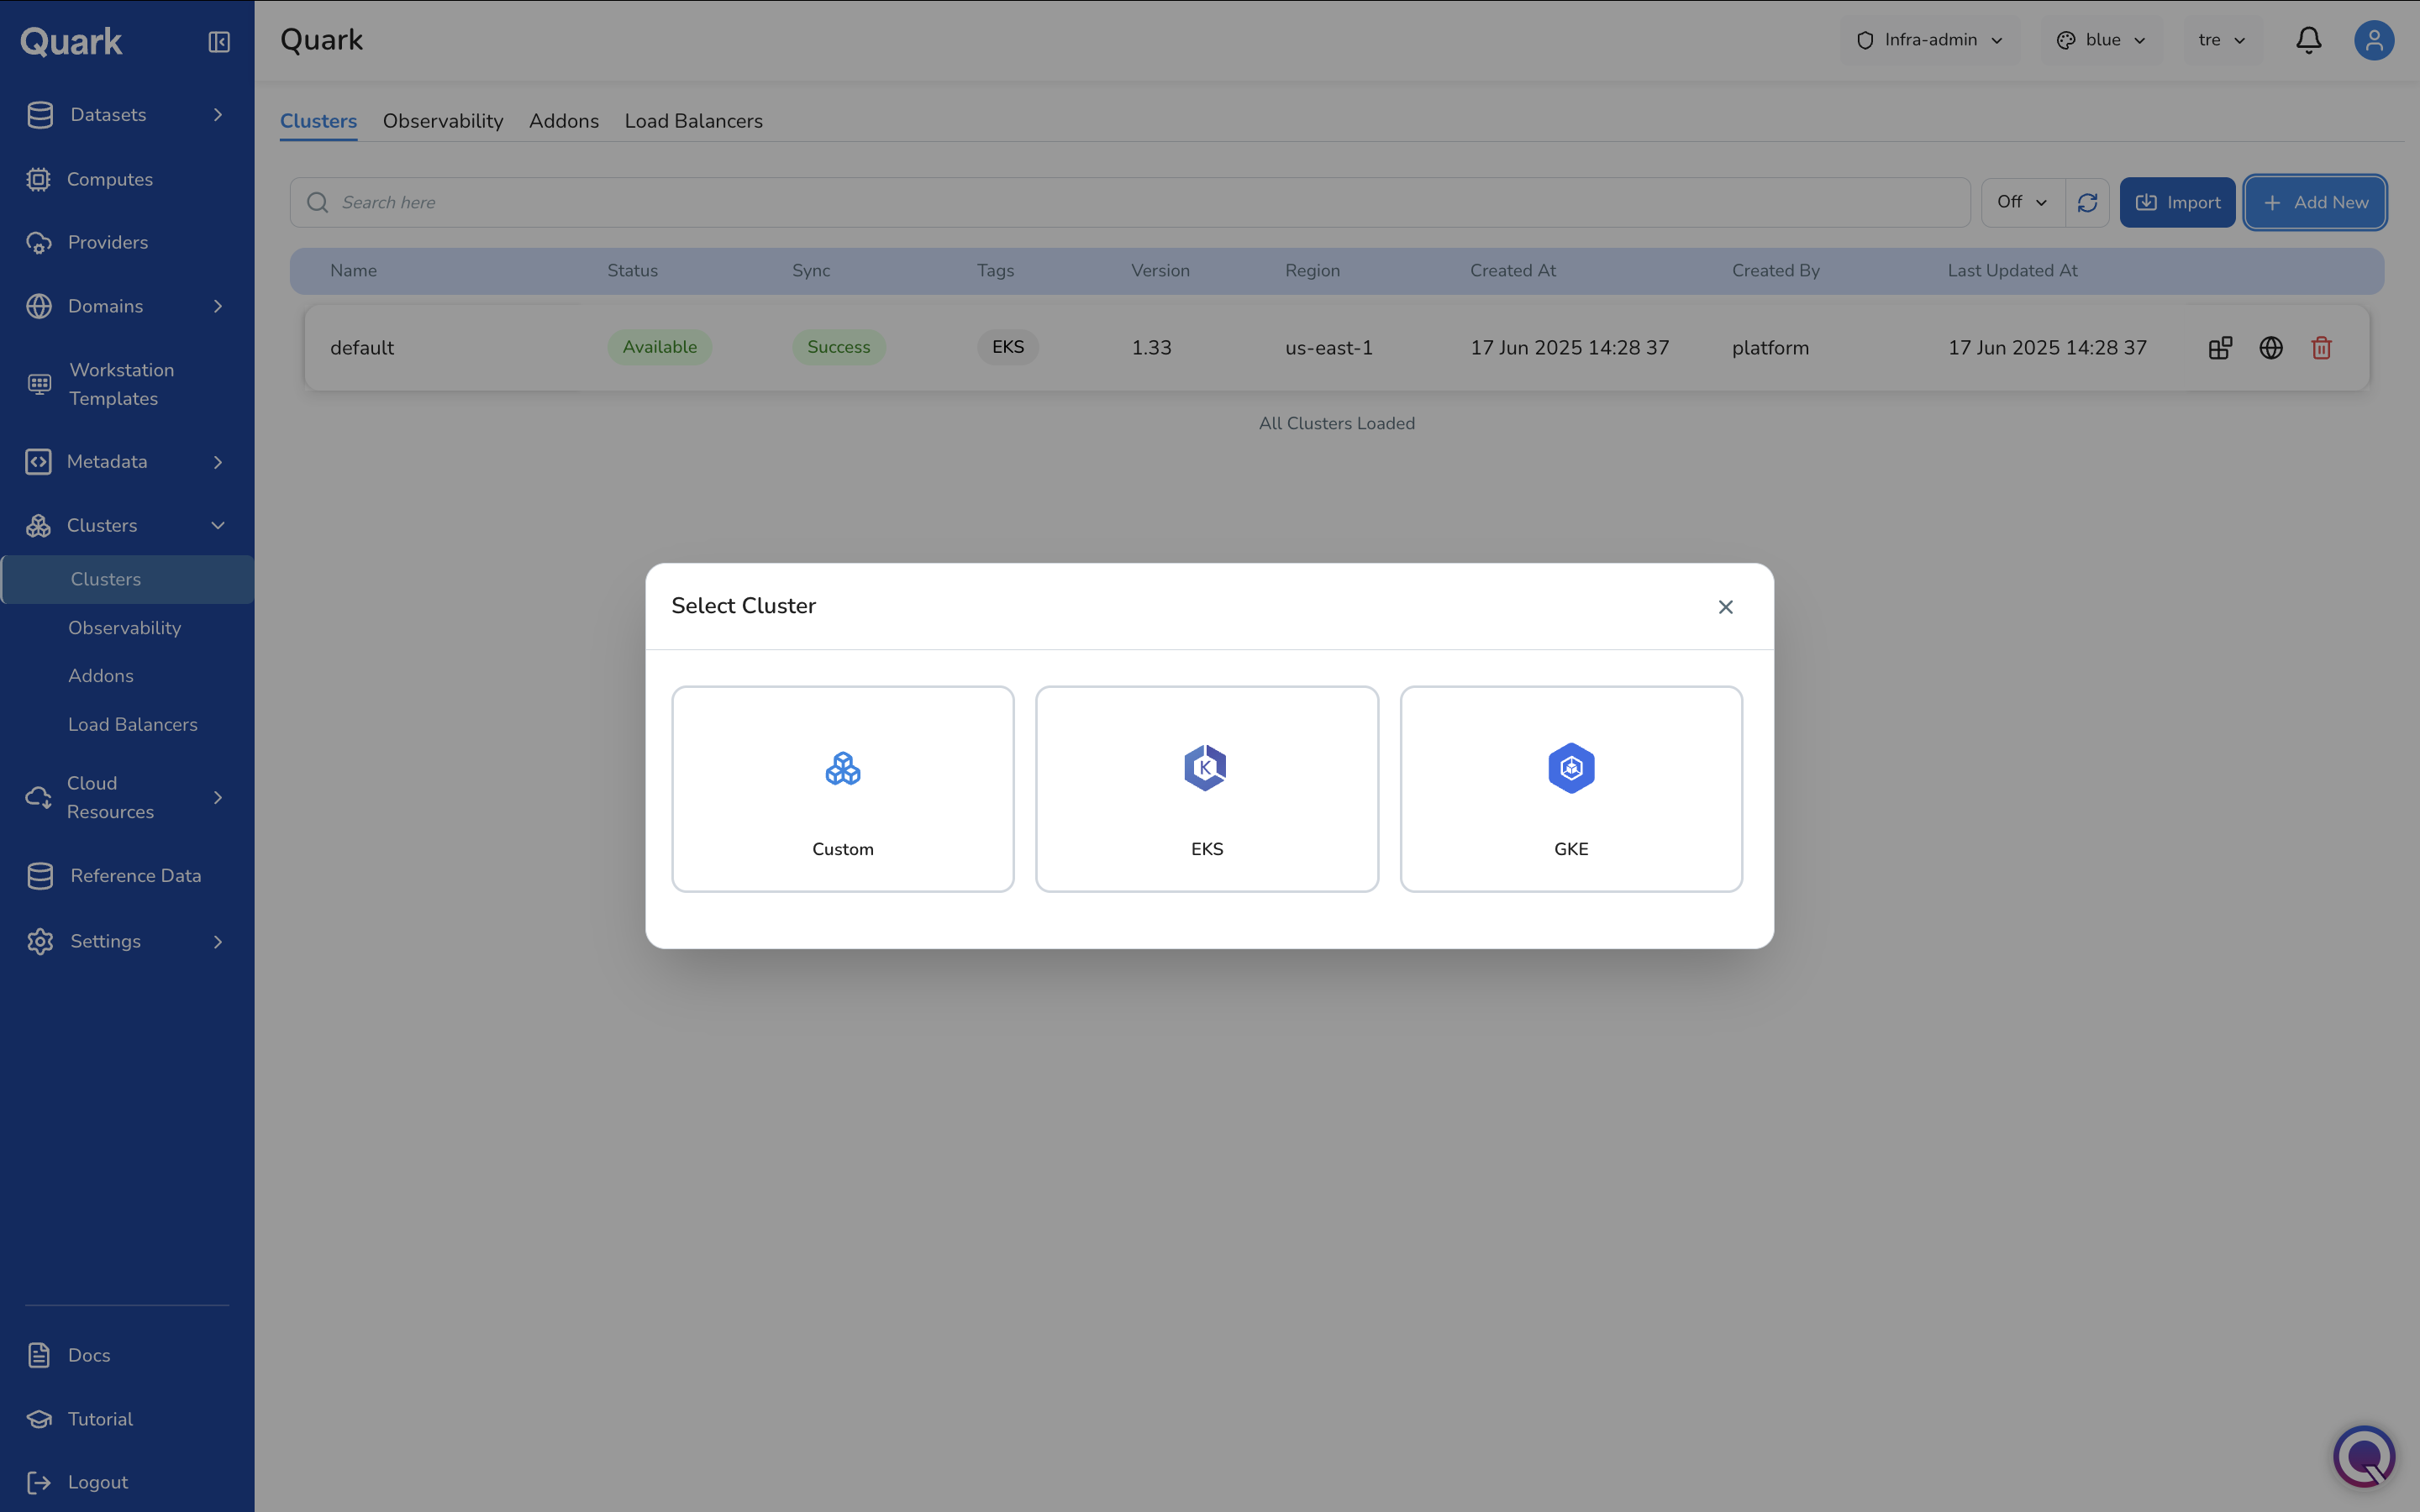Expand the Settings chevron
Viewport: 2420px width, 1512px height.
tap(218, 942)
